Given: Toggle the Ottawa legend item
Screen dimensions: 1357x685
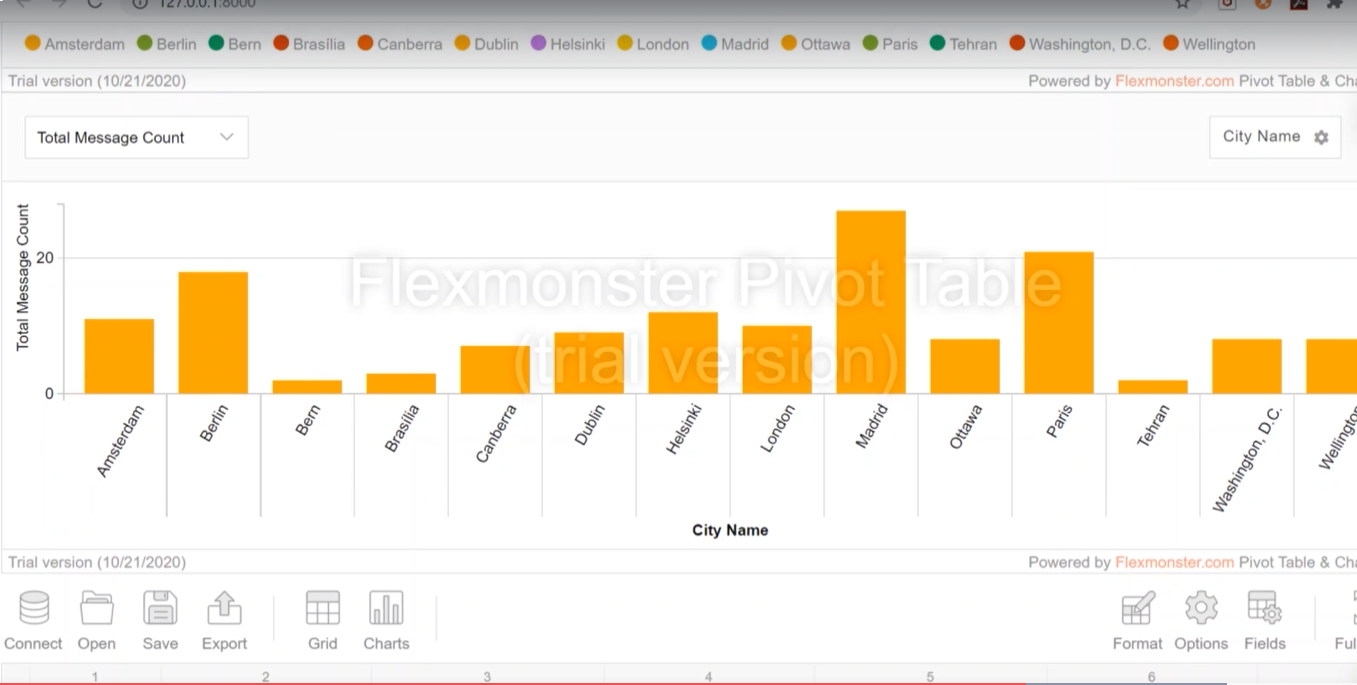Looking at the screenshot, I should [x=816, y=44].
